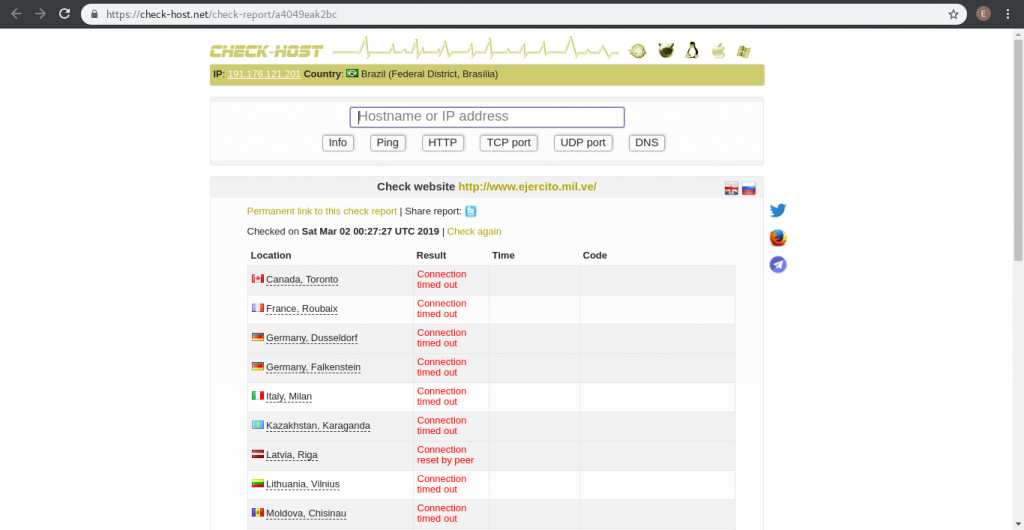This screenshot has height=530, width=1024.
Task: Click the Linux penguin icon in header
Action: (692, 50)
